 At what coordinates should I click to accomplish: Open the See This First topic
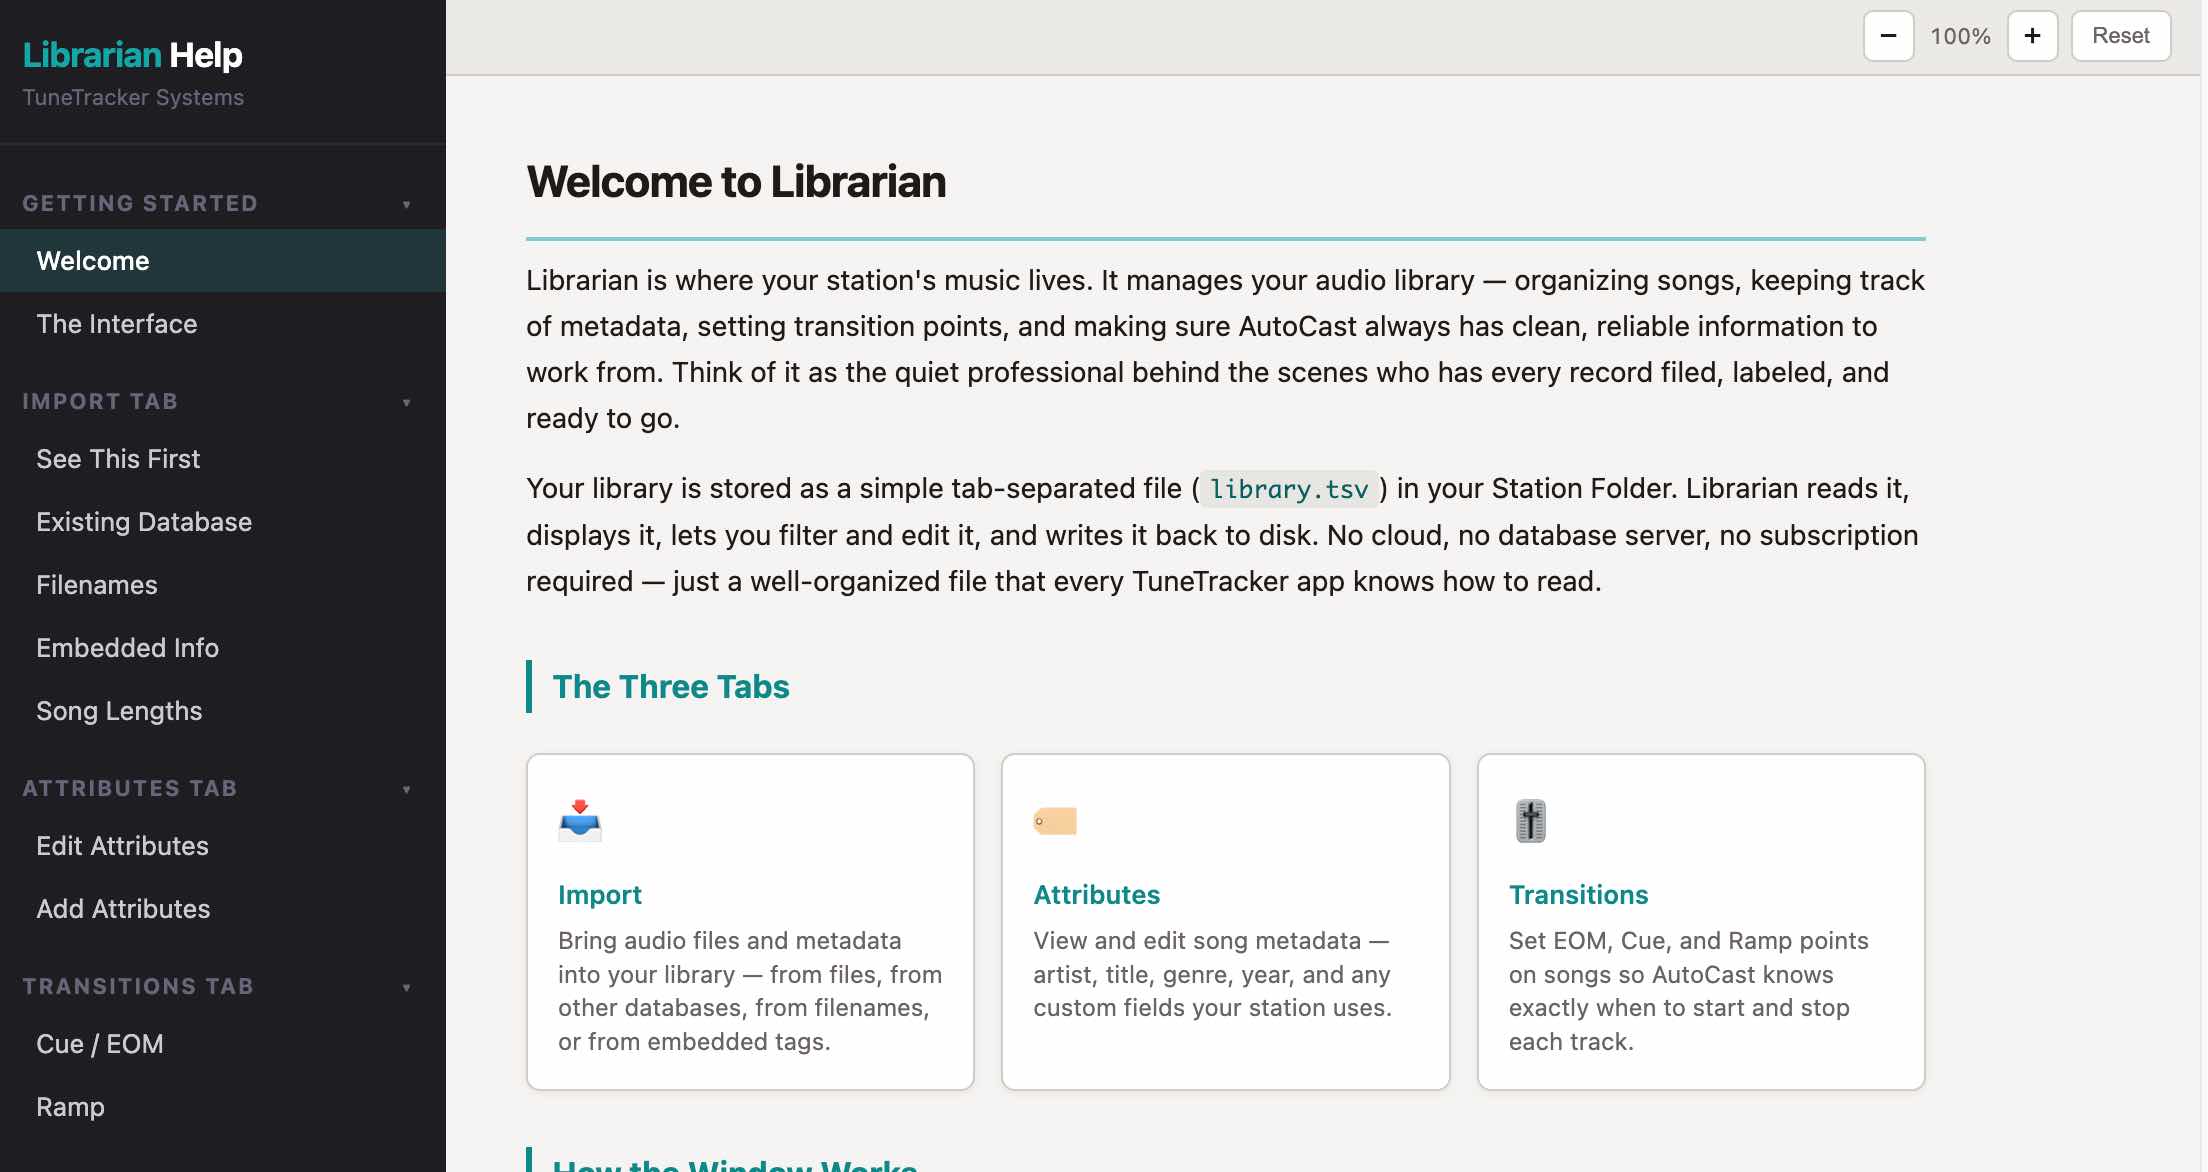click(118, 458)
